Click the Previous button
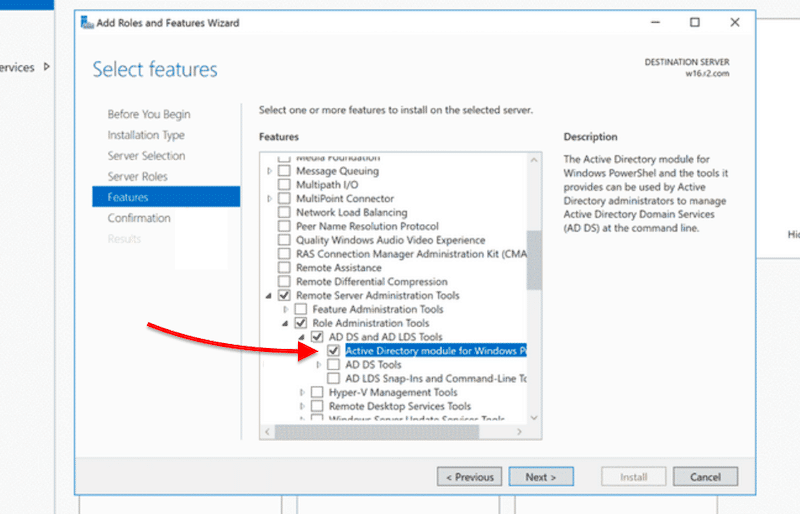800x514 pixels. click(x=469, y=477)
